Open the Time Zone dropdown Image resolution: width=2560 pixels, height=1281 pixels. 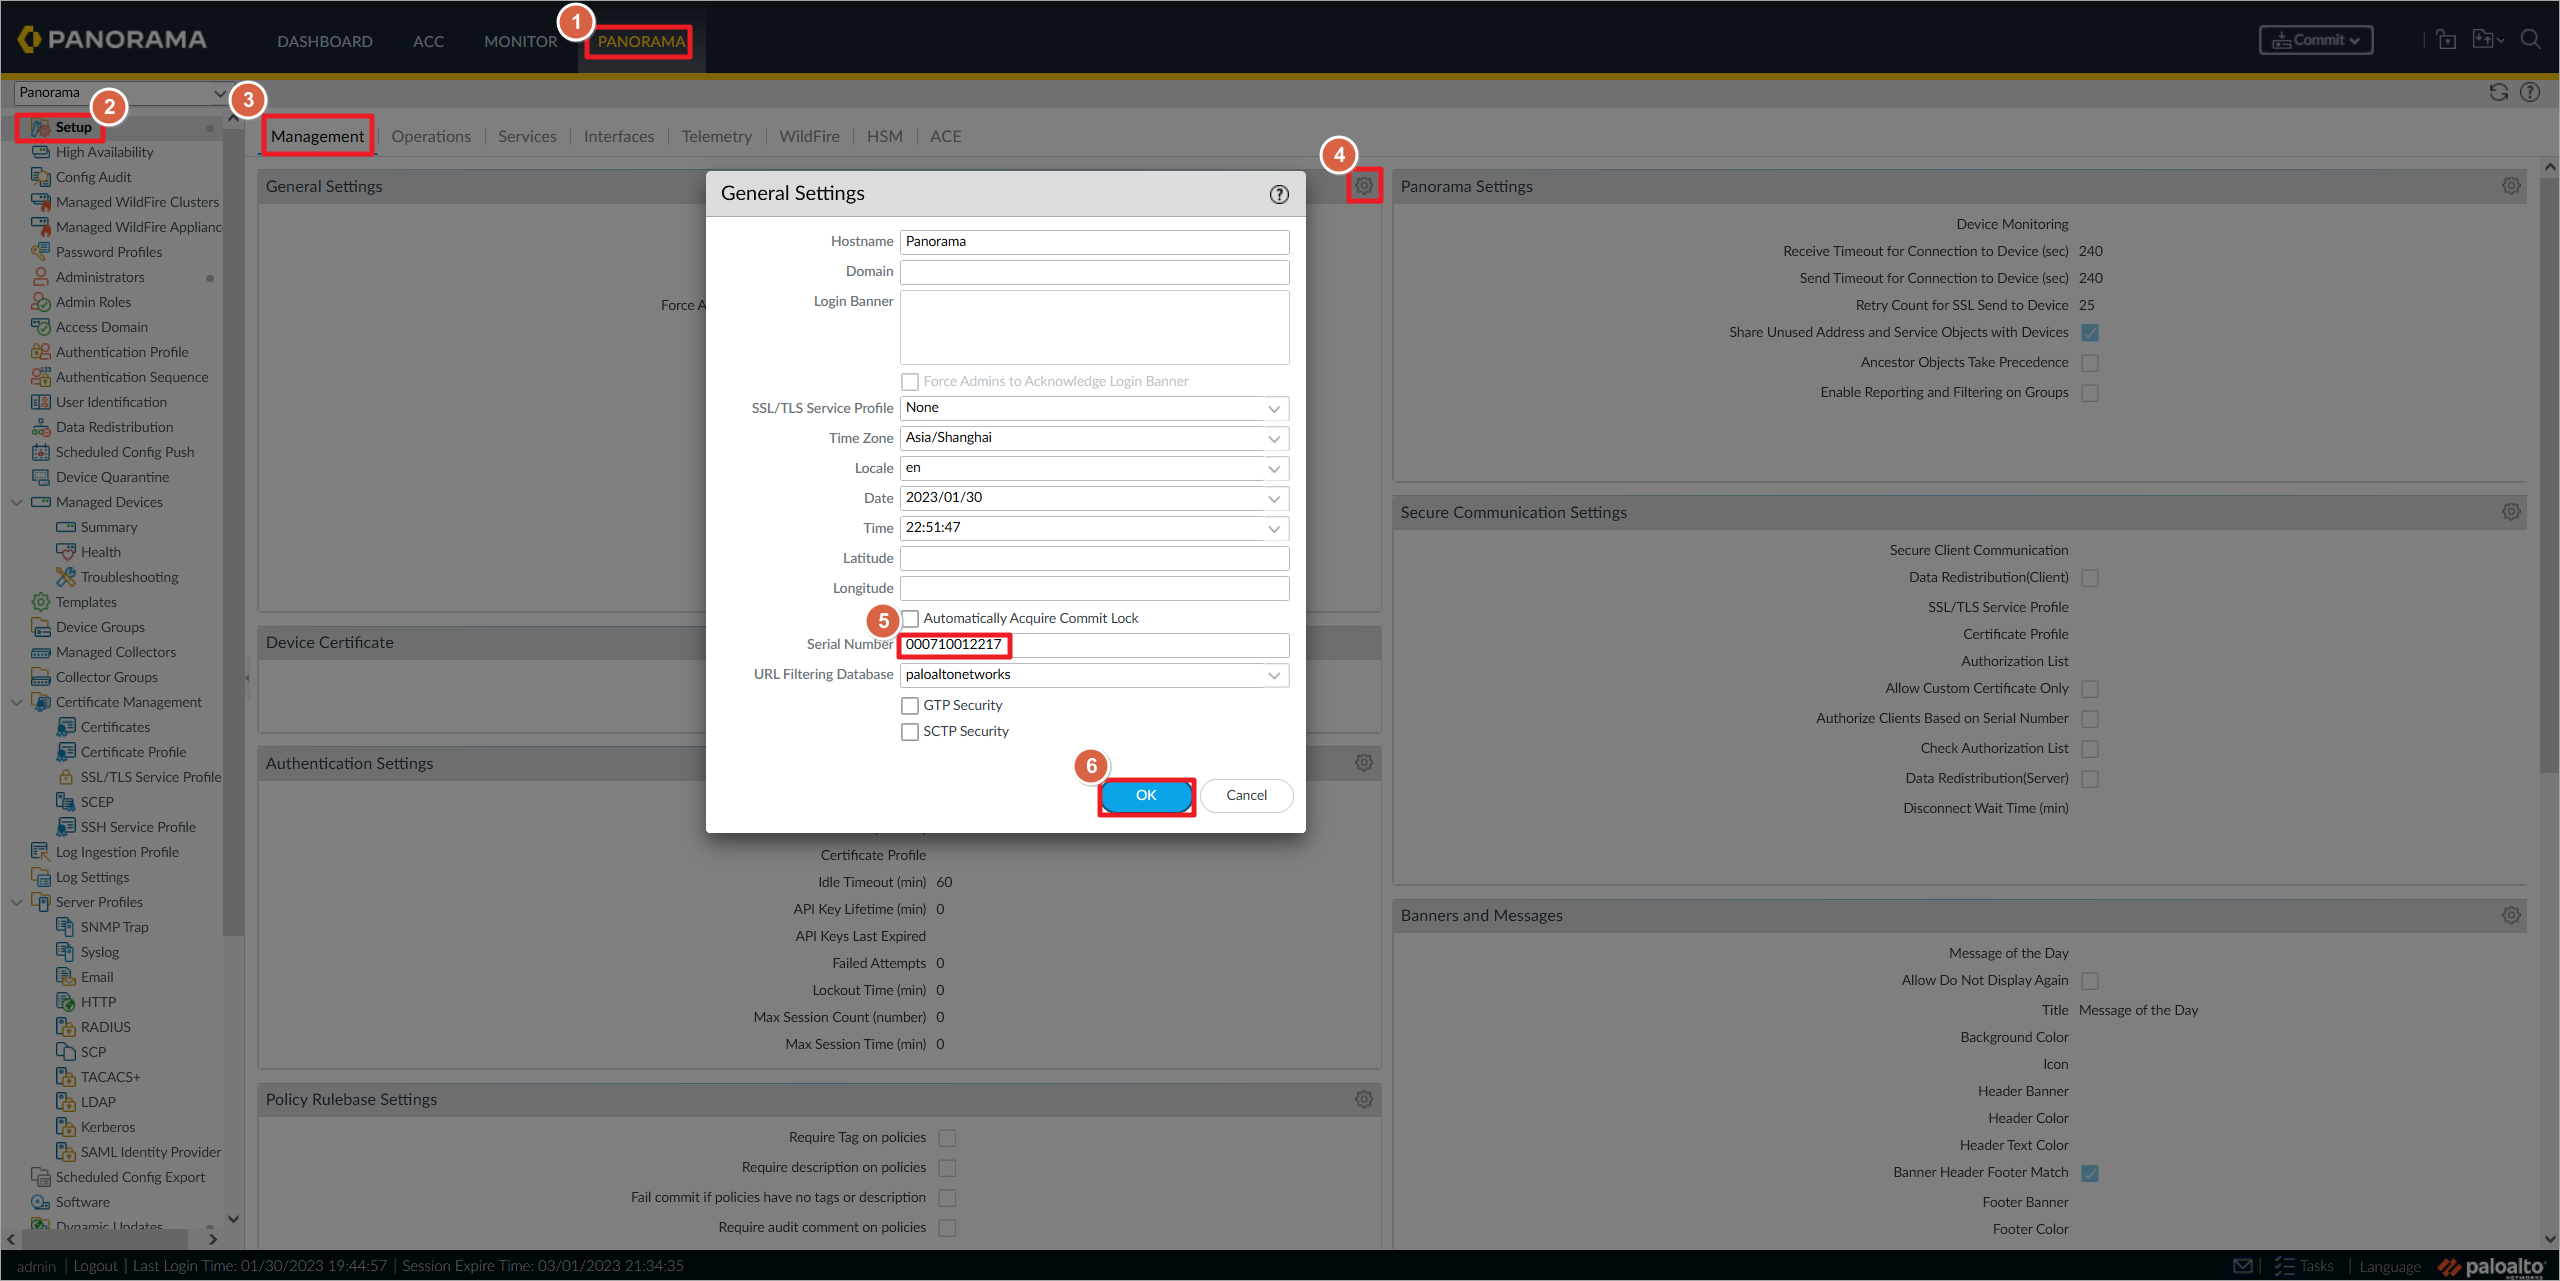click(x=1274, y=438)
